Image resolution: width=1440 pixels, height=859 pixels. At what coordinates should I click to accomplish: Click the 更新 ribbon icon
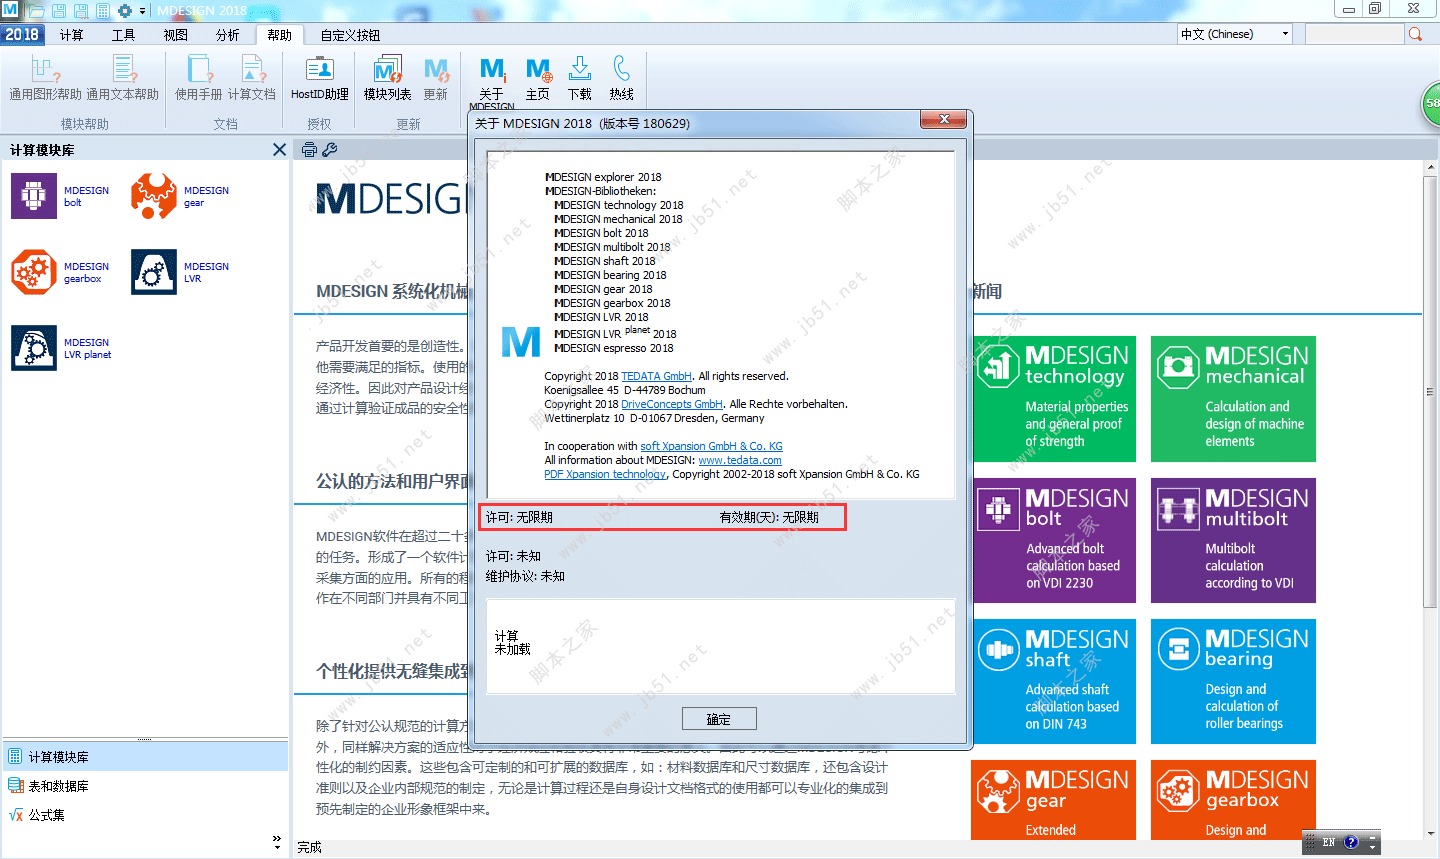click(436, 79)
